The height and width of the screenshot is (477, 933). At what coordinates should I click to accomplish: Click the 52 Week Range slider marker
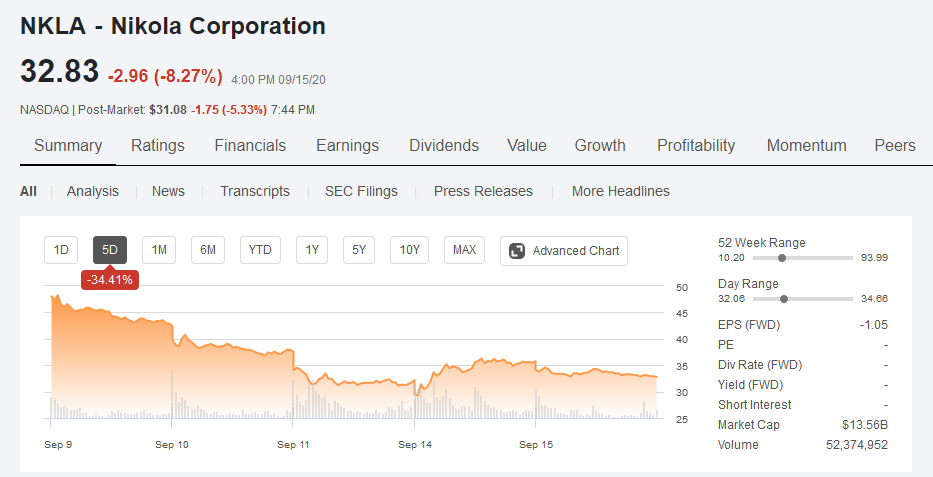coord(782,258)
